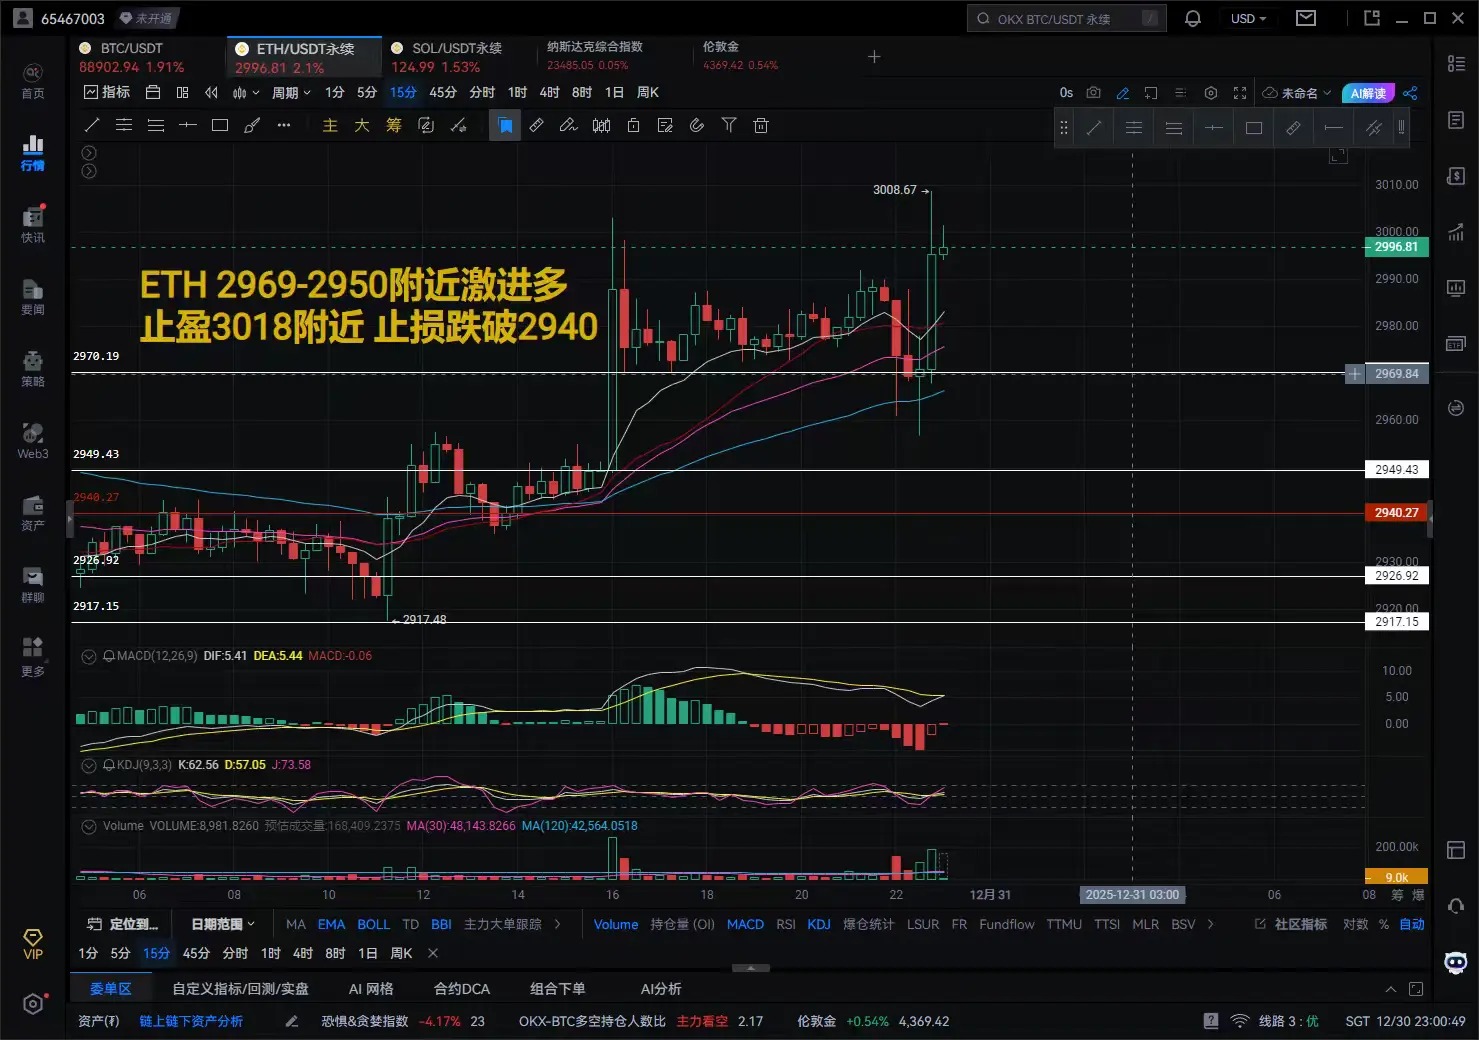Collapse the MACD indicator panel
This screenshot has height=1040, width=1479.
(89, 656)
